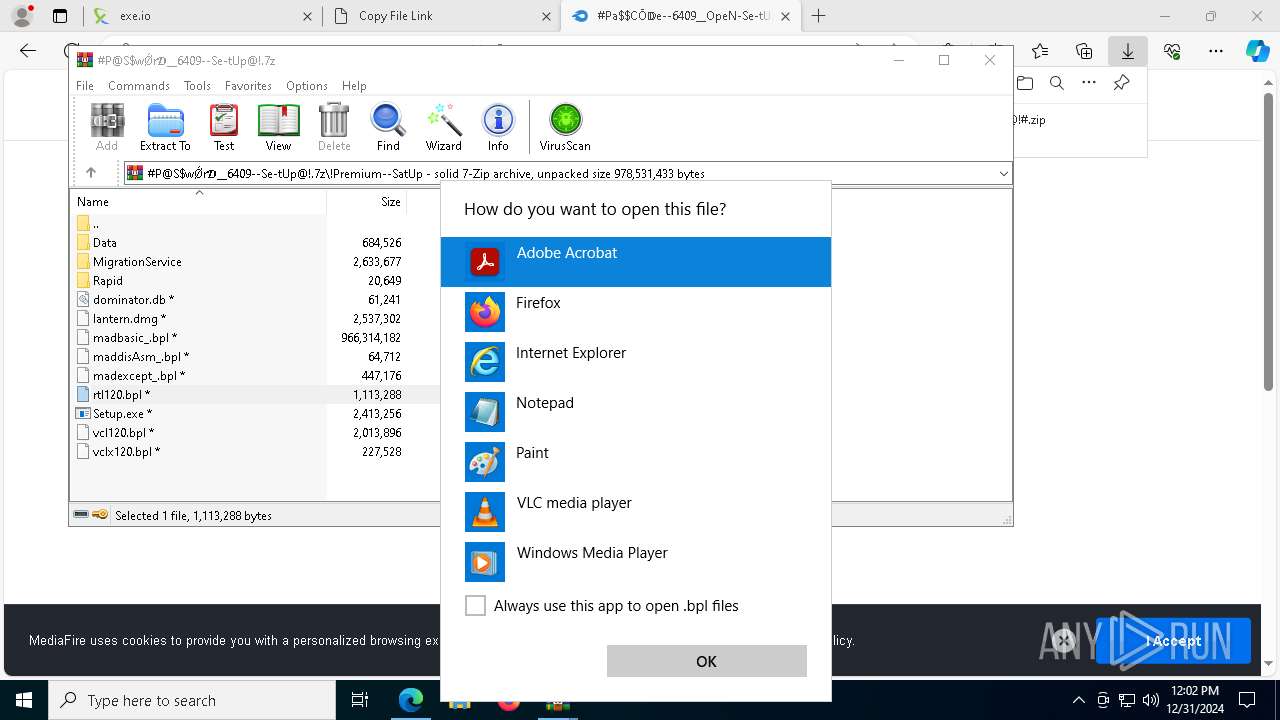Screen dimensions: 1280x720
Task: Select Adobe Acrobat to open file
Action: (x=636, y=262)
